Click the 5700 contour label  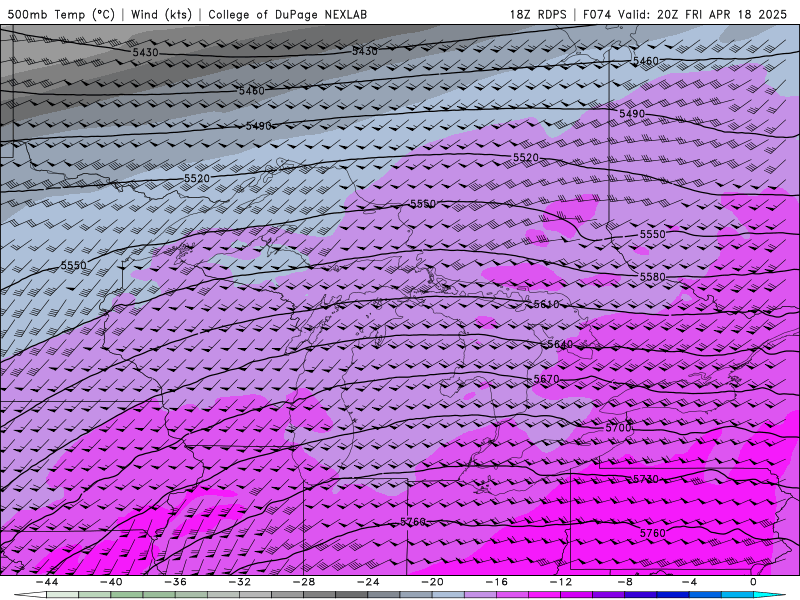[x=618, y=428]
